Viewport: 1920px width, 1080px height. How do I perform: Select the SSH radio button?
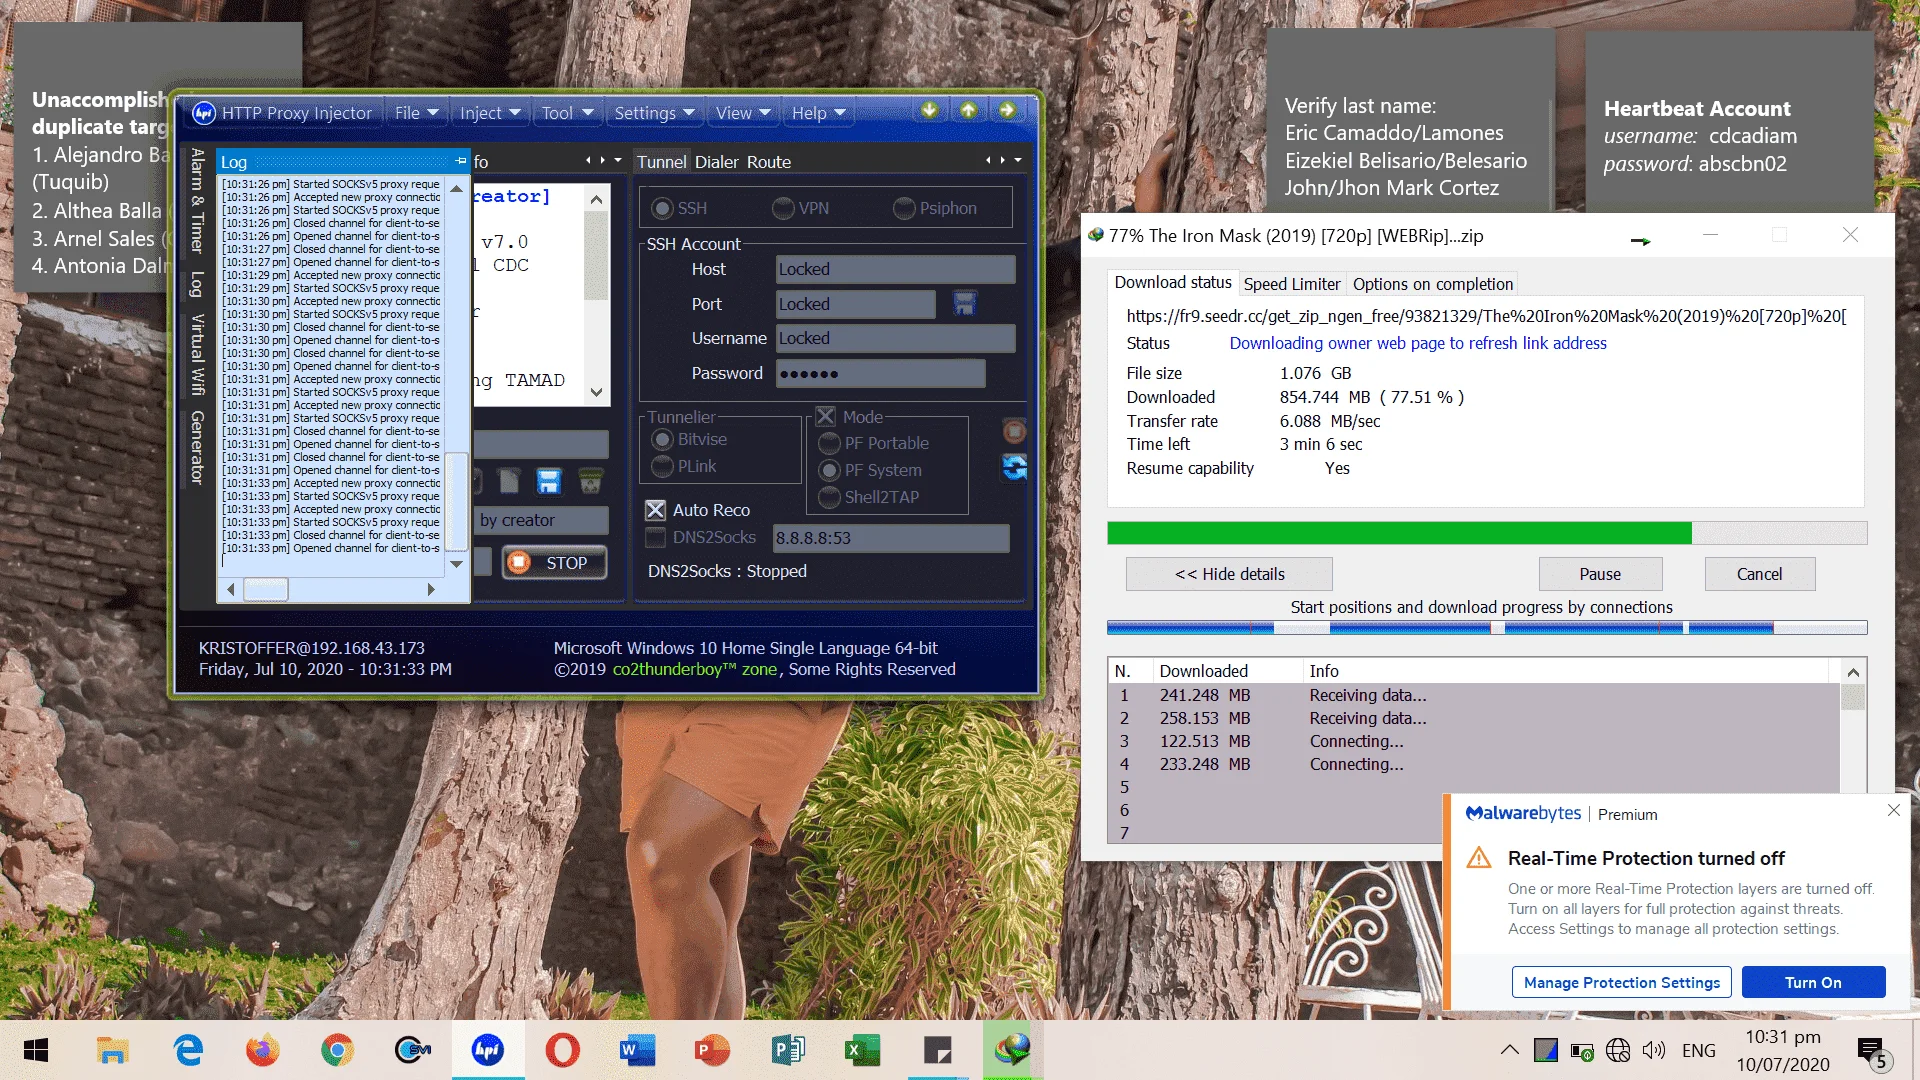[x=662, y=208]
